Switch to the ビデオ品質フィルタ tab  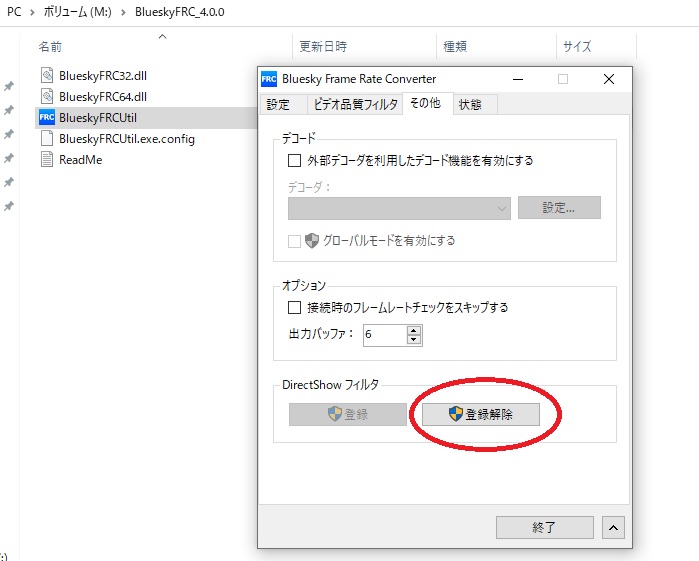[355, 105]
